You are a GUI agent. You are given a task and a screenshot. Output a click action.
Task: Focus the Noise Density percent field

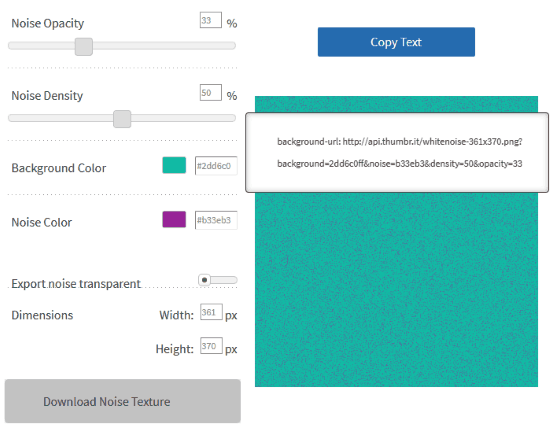[x=210, y=93]
